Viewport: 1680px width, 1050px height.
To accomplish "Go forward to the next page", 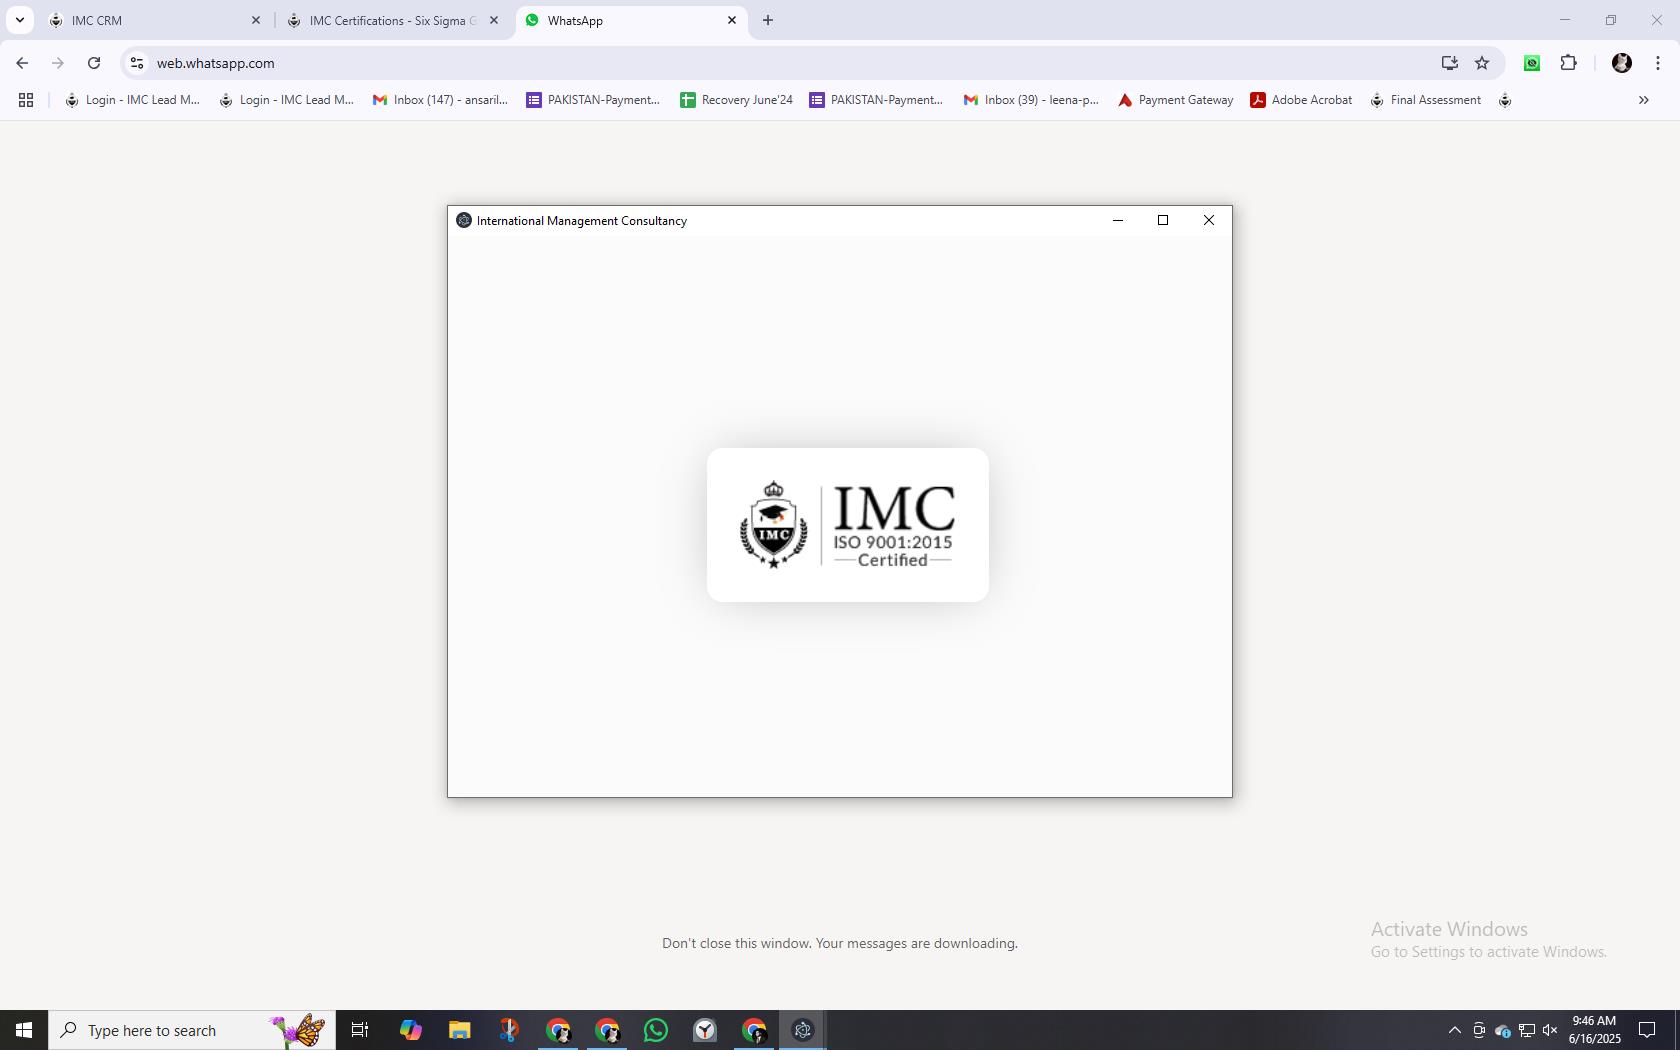I will (x=58, y=63).
